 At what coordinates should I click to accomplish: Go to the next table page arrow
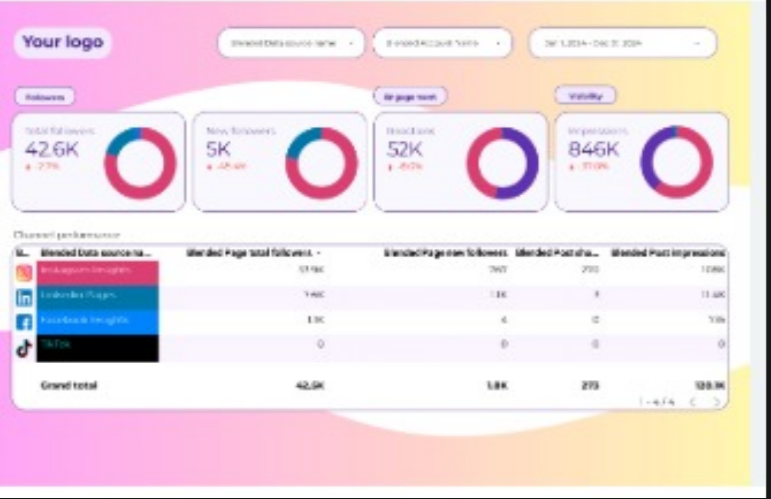[716, 402]
